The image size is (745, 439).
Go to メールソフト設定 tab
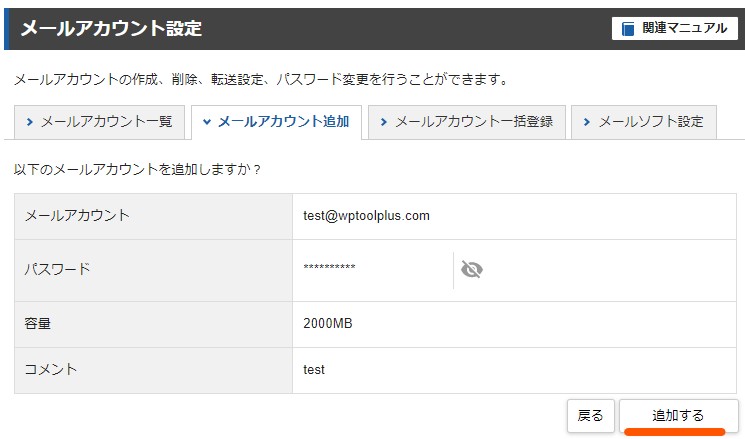coord(644,122)
